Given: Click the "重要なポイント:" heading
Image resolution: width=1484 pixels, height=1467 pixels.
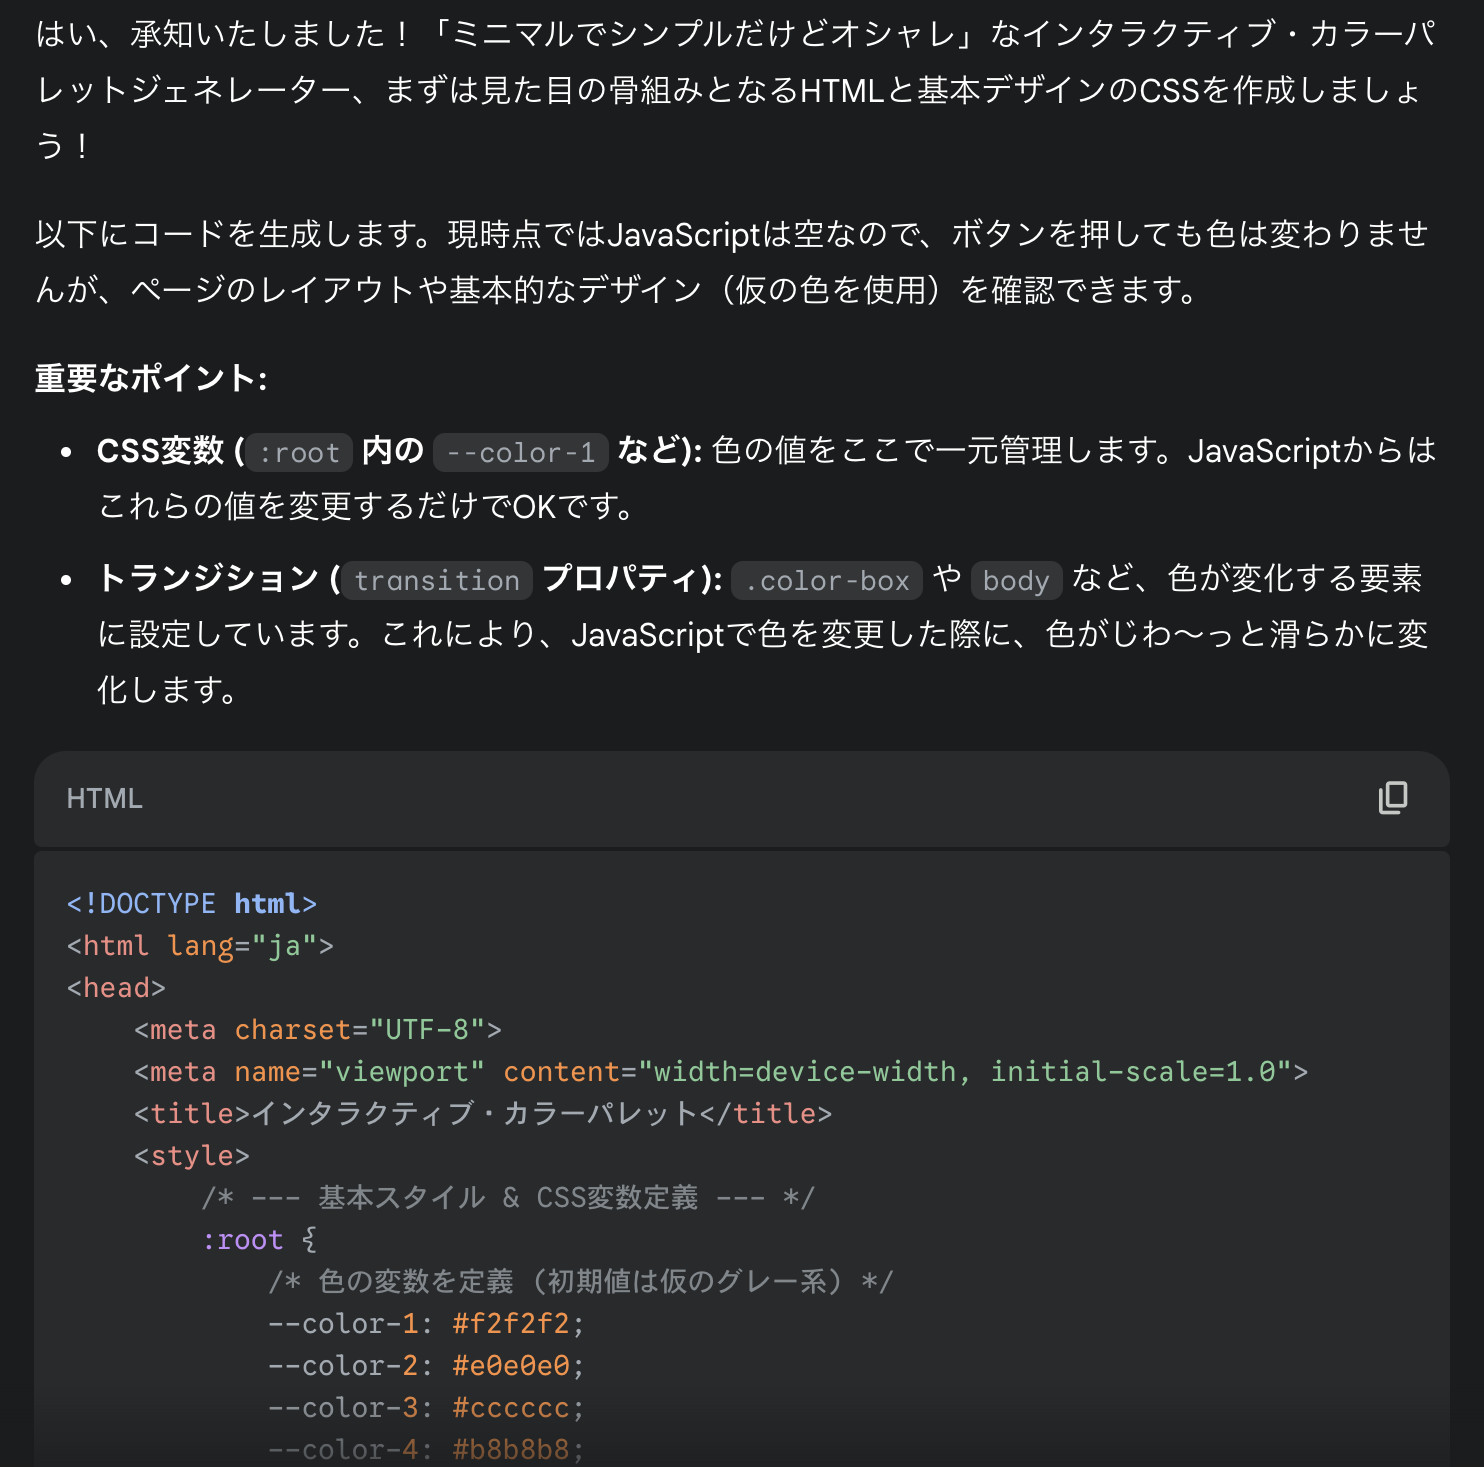Looking at the screenshot, I should point(151,378).
